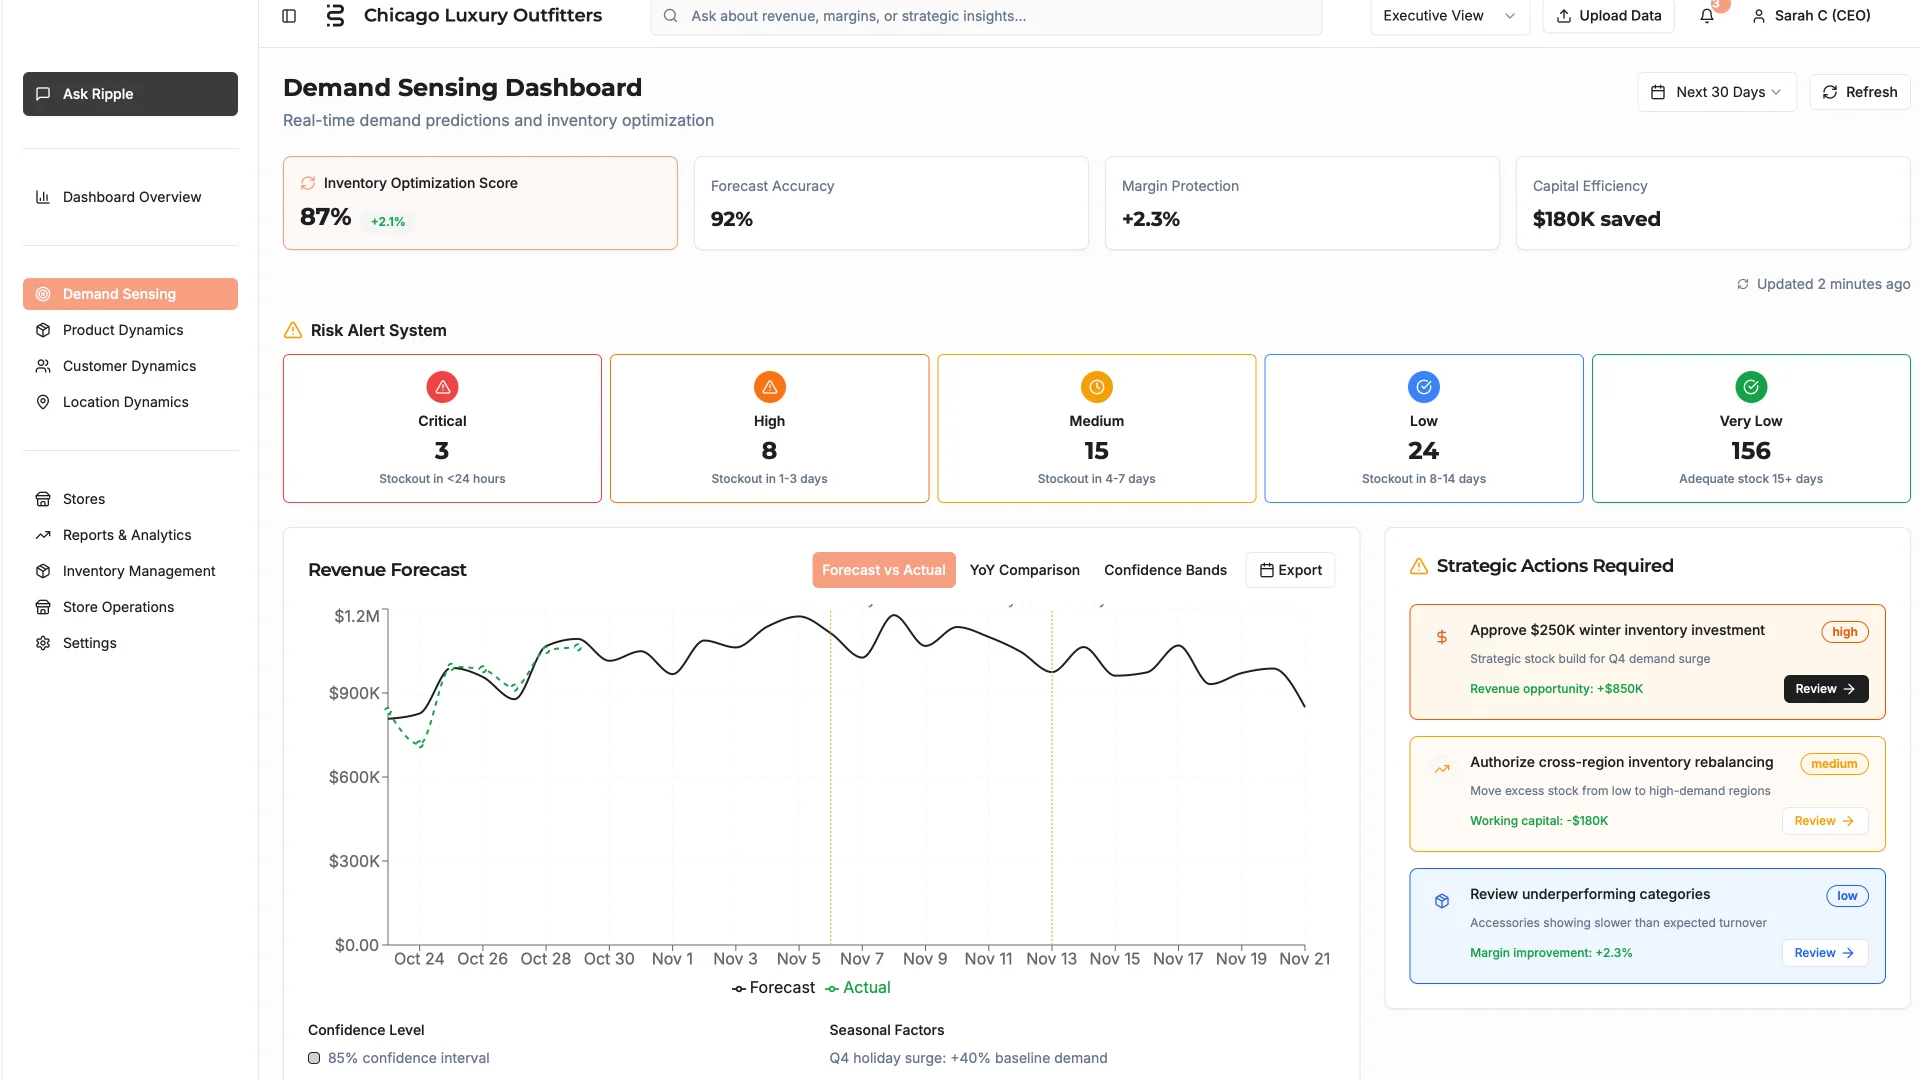This screenshot has height=1080, width=1920.
Task: Click the search bar to ask about revenue
Action: [984, 16]
